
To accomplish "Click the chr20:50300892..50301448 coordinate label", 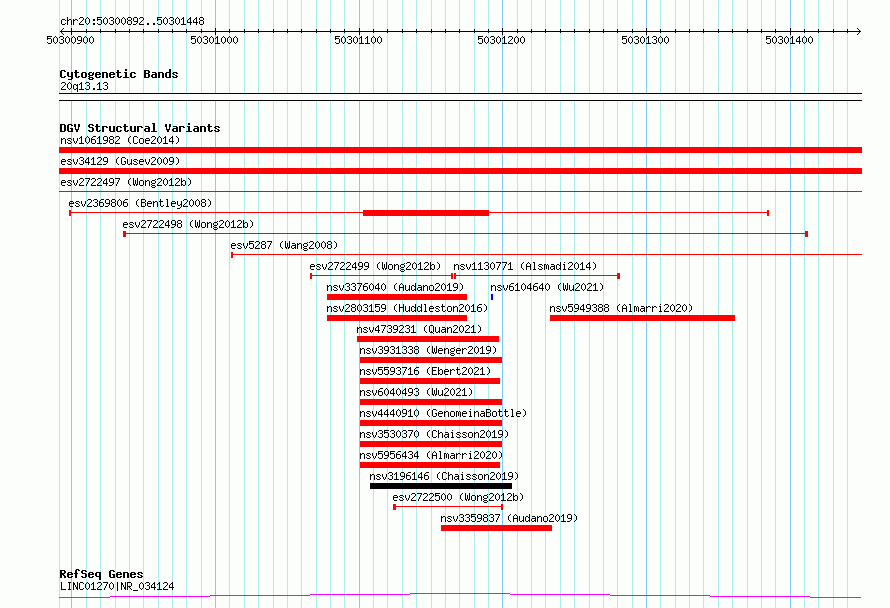I will (132, 21).
